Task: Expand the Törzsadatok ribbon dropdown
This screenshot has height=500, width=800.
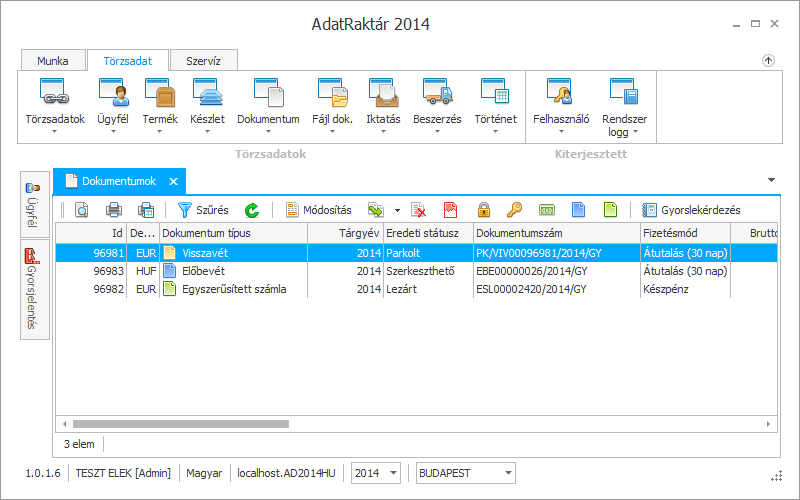Action: click(x=54, y=130)
